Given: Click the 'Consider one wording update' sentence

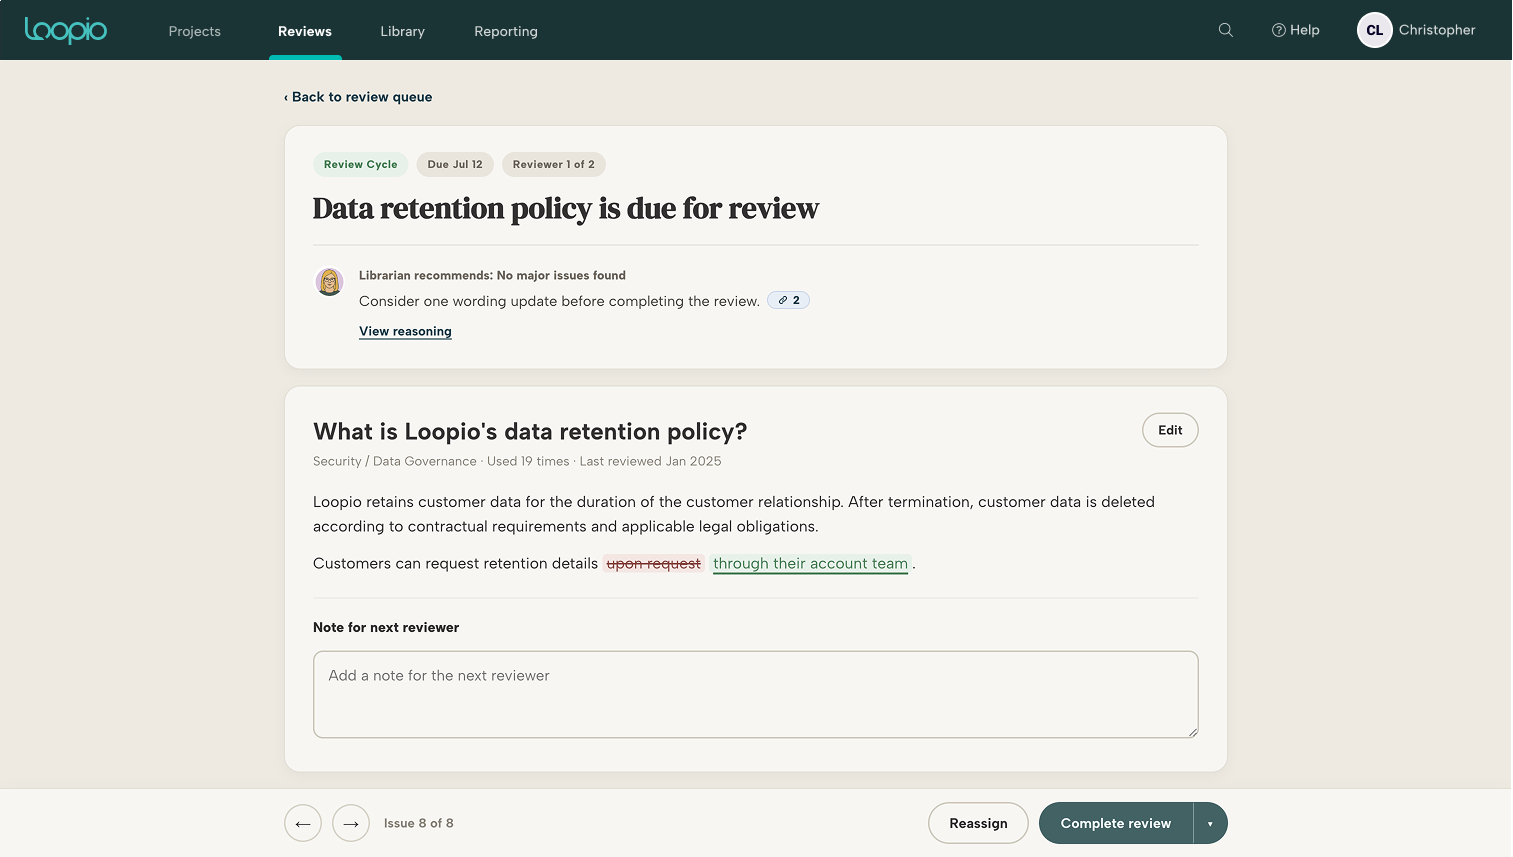Looking at the screenshot, I should [559, 301].
